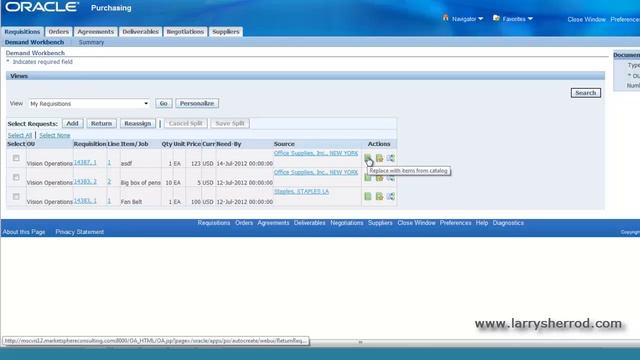
Task: Open line 1 link in the Fan Belt row
Action: click(109, 201)
